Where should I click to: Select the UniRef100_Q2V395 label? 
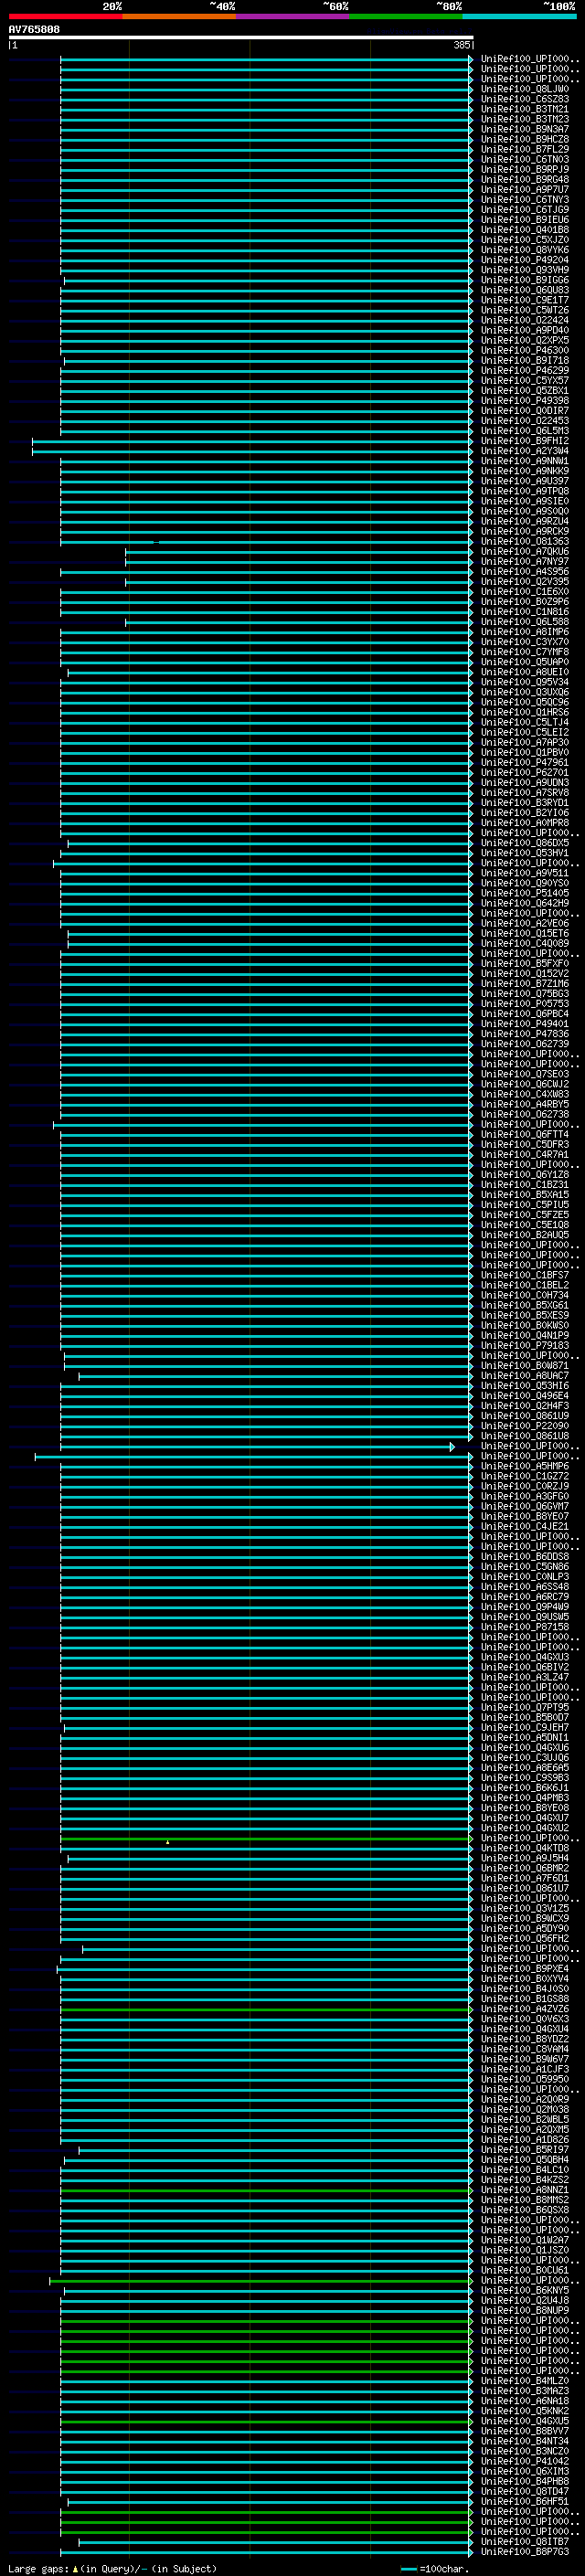(x=524, y=581)
